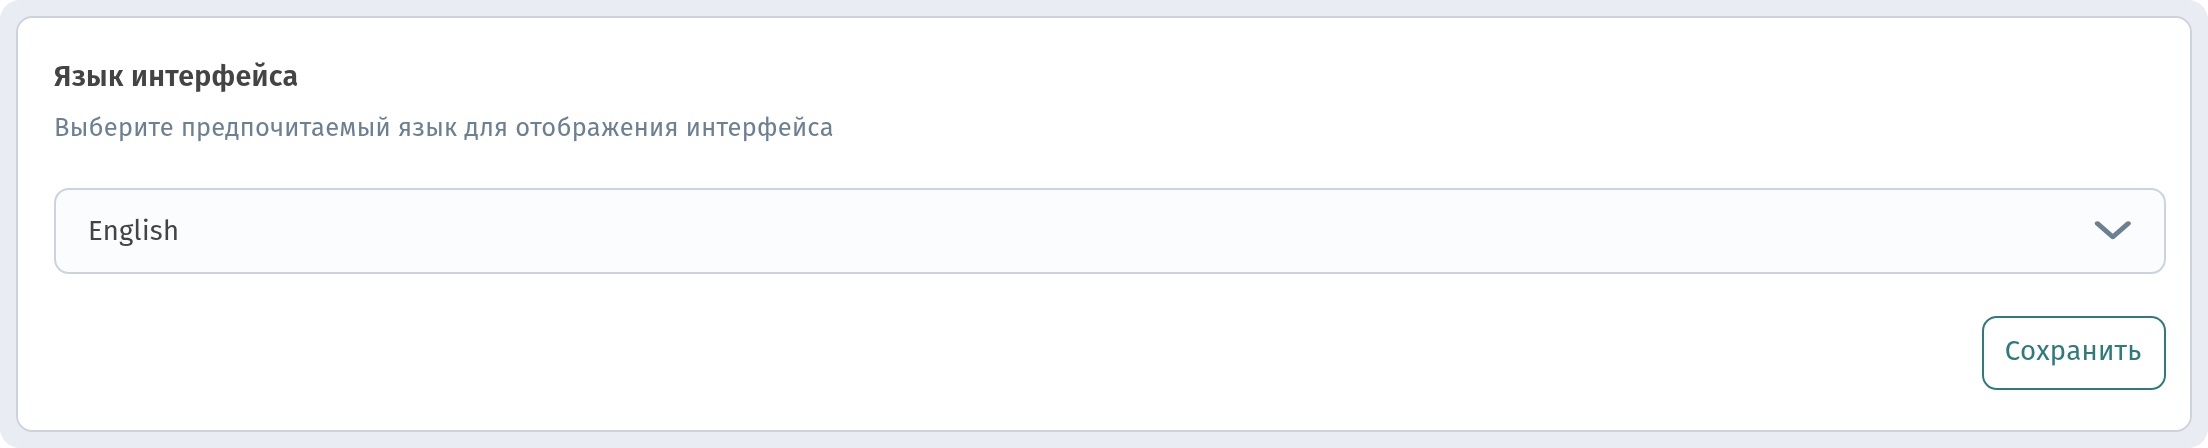2208x448 pixels.
Task: Open the interface language dropdown
Action: pyautogui.click(x=1109, y=231)
